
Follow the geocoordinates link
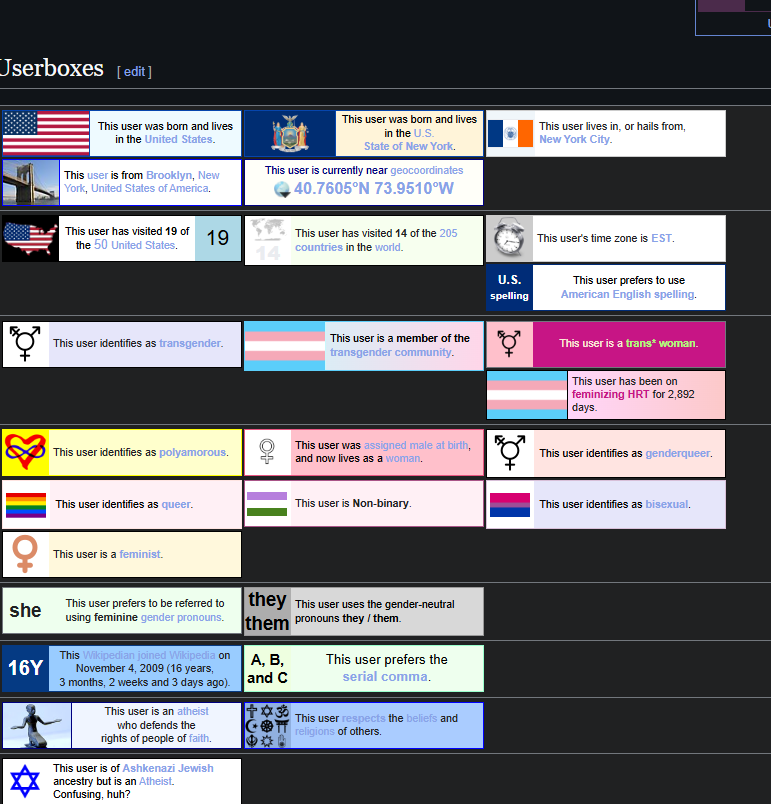pyautogui.click(x=426, y=170)
